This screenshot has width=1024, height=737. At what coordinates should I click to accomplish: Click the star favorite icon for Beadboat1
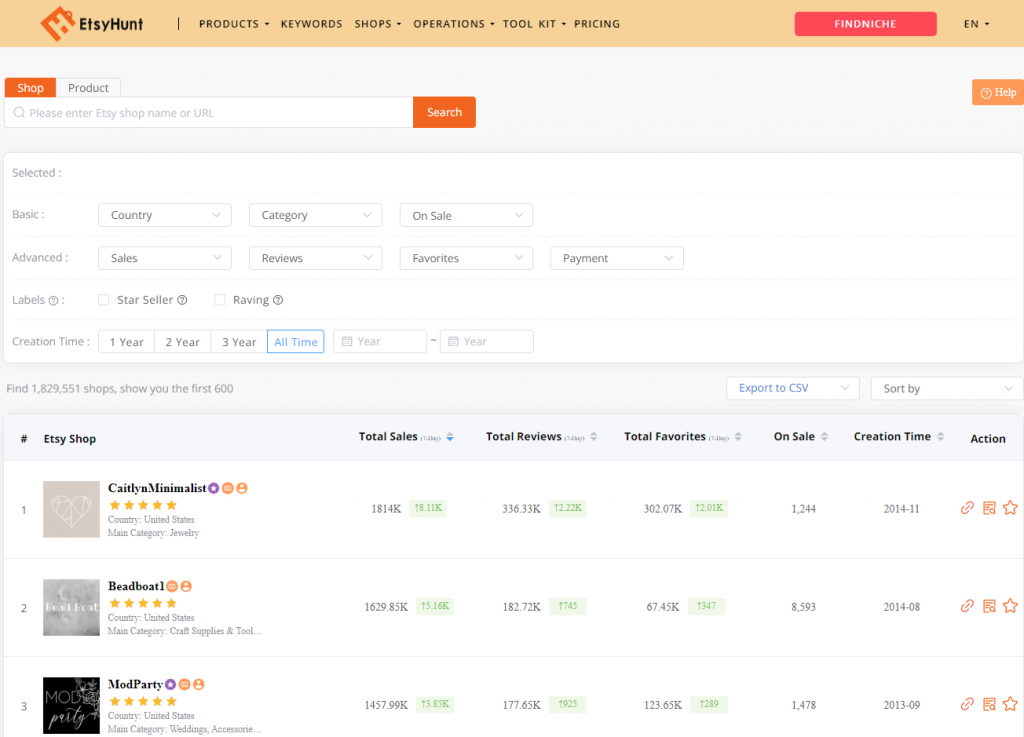[1010, 606]
